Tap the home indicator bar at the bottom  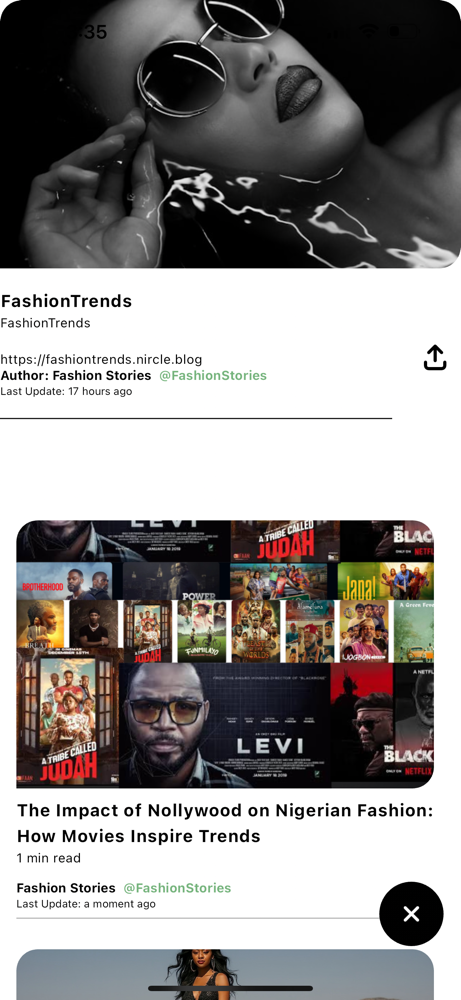(x=230, y=989)
